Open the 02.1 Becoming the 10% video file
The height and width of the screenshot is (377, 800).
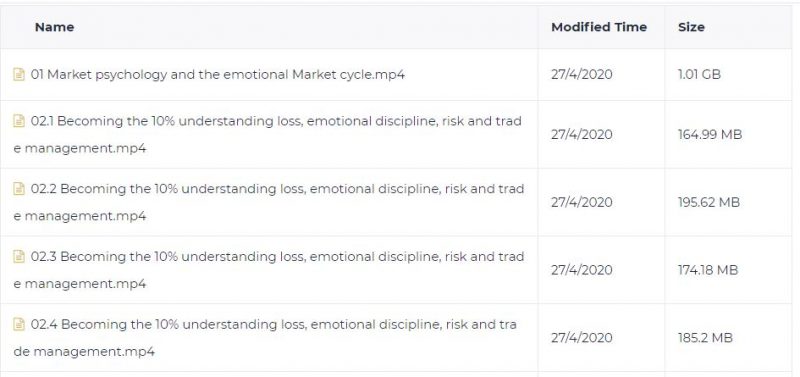(268, 135)
